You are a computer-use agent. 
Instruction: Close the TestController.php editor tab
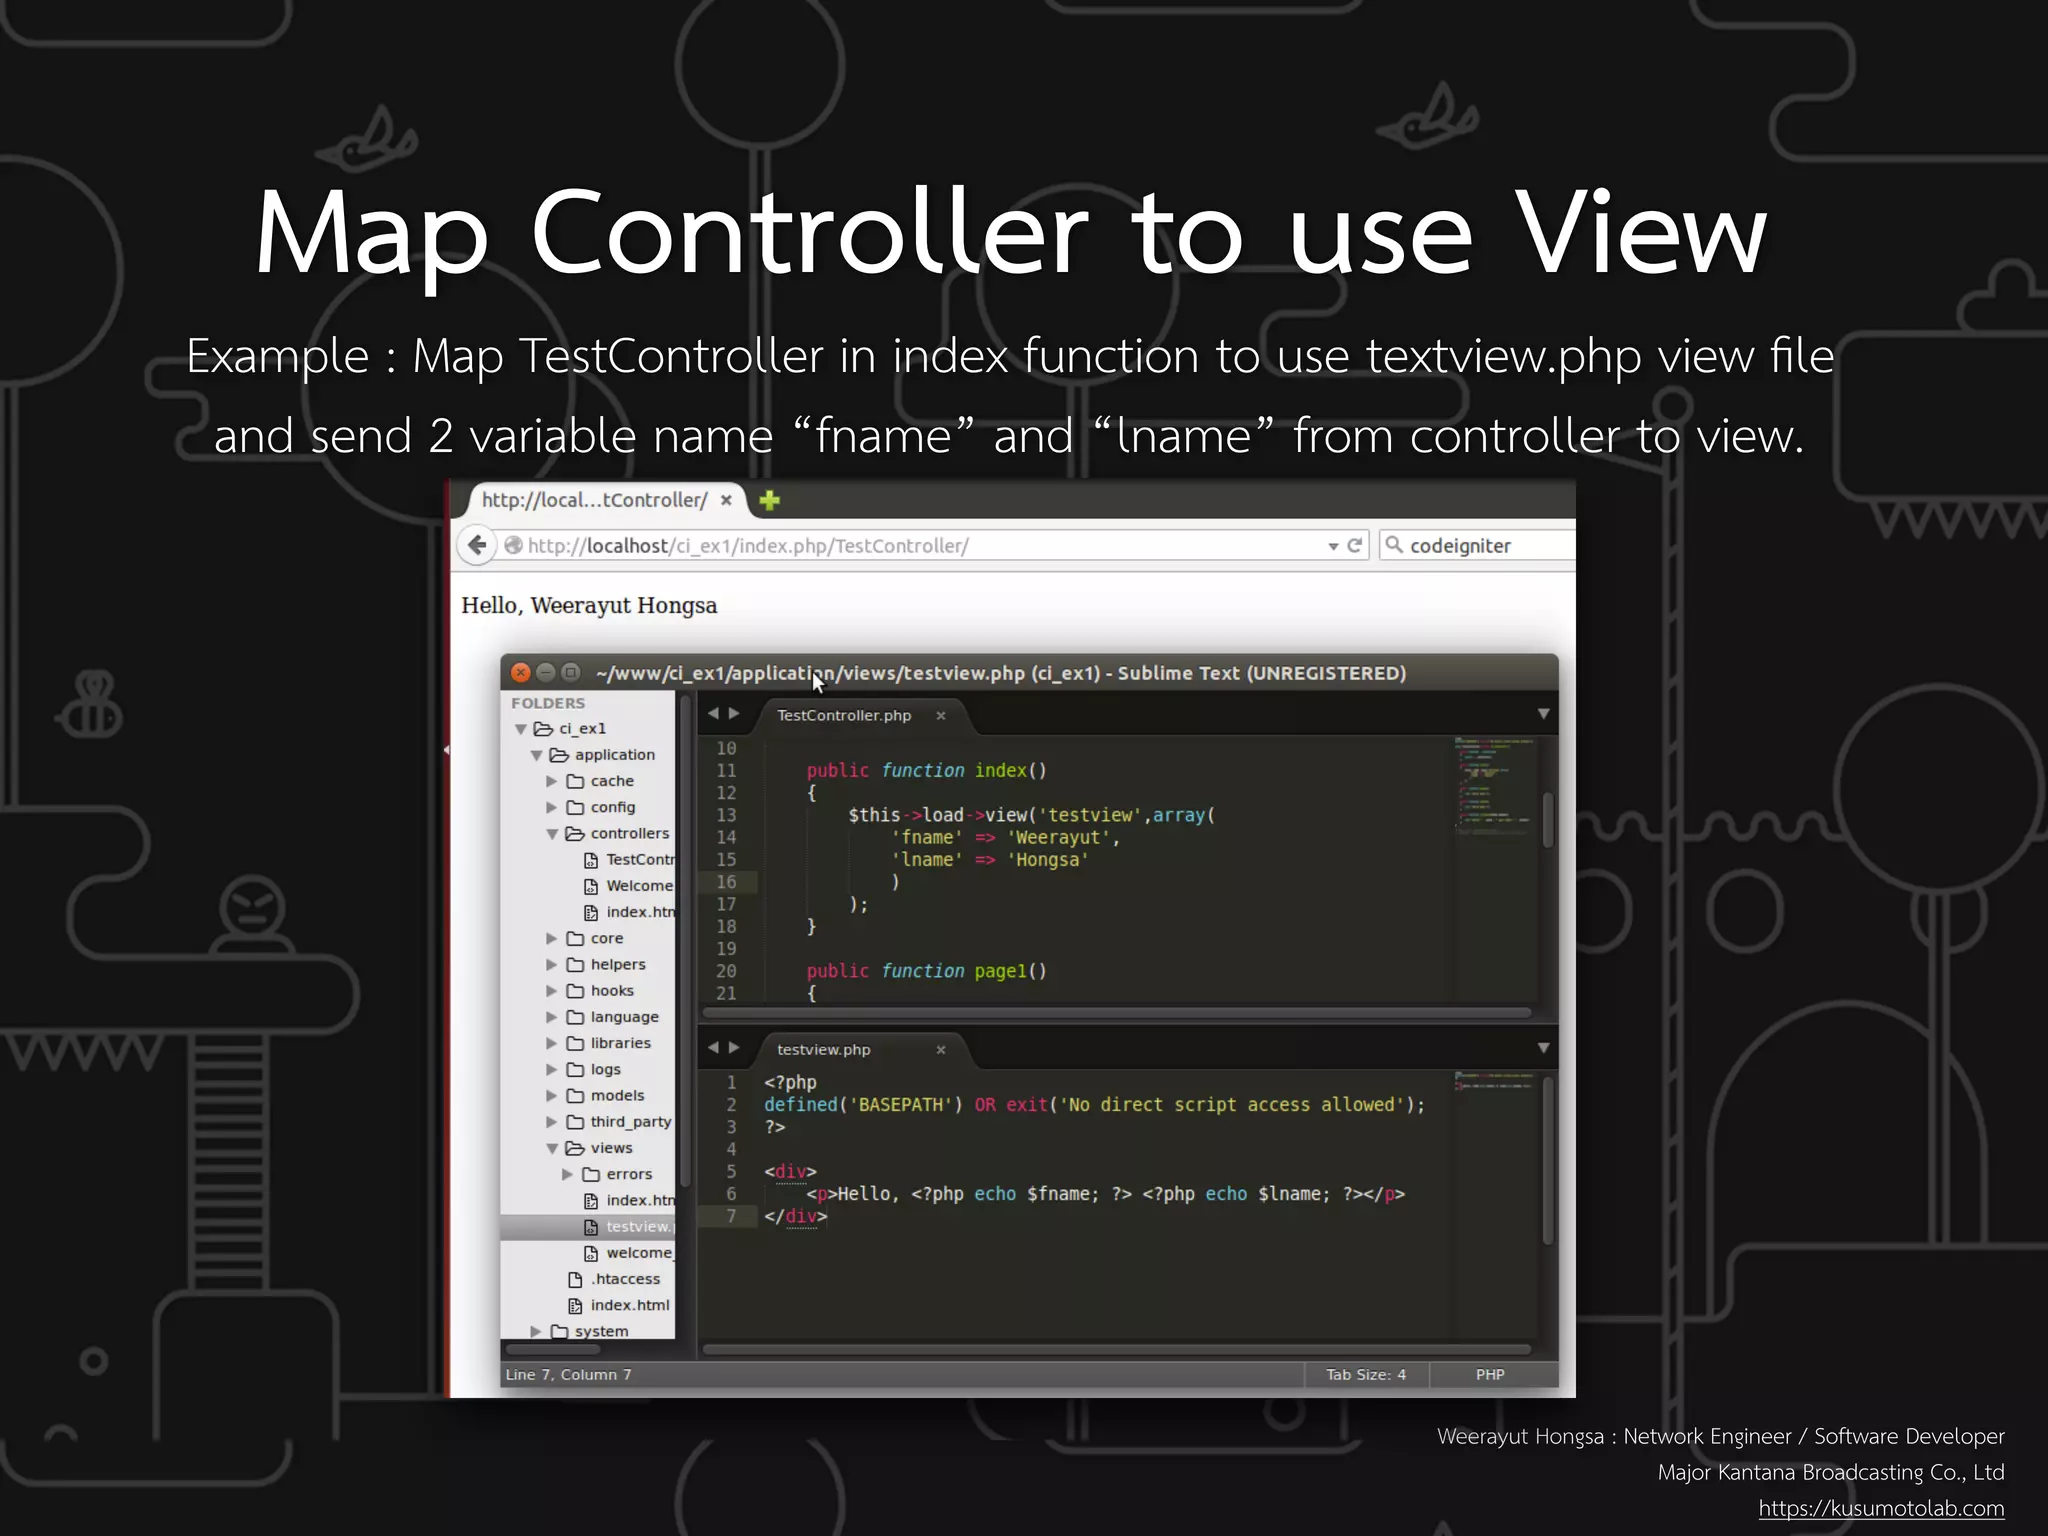(940, 715)
